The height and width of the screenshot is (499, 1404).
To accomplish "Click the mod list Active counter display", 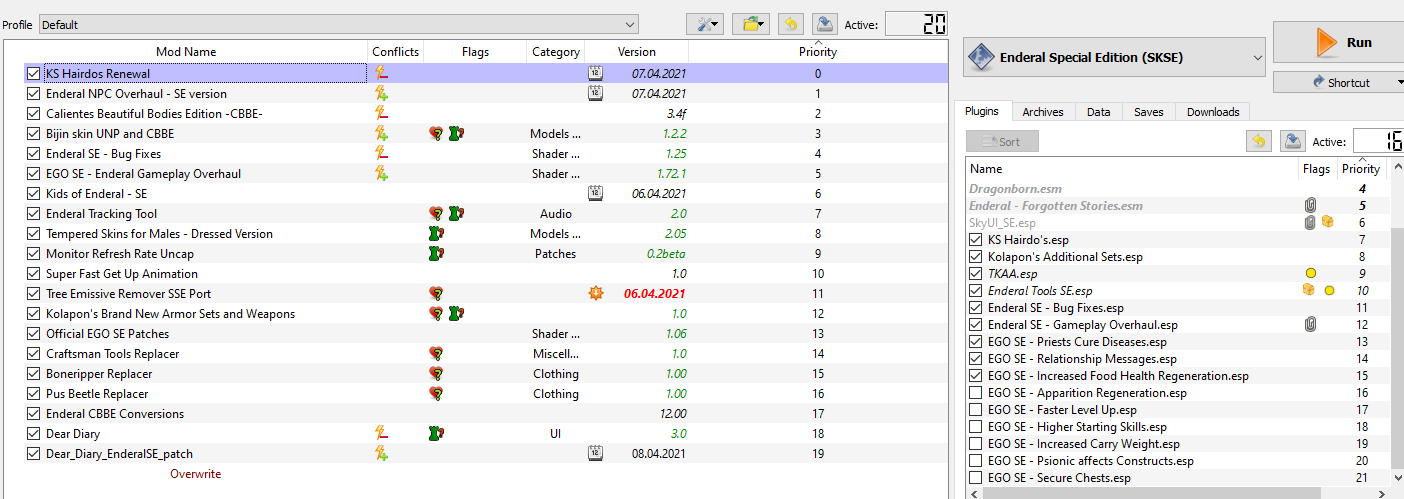I will [x=917, y=24].
